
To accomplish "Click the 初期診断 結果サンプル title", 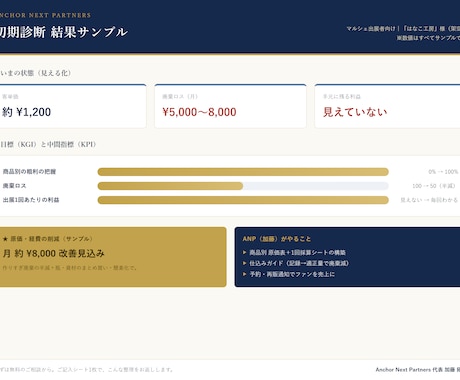I will tap(63, 32).
